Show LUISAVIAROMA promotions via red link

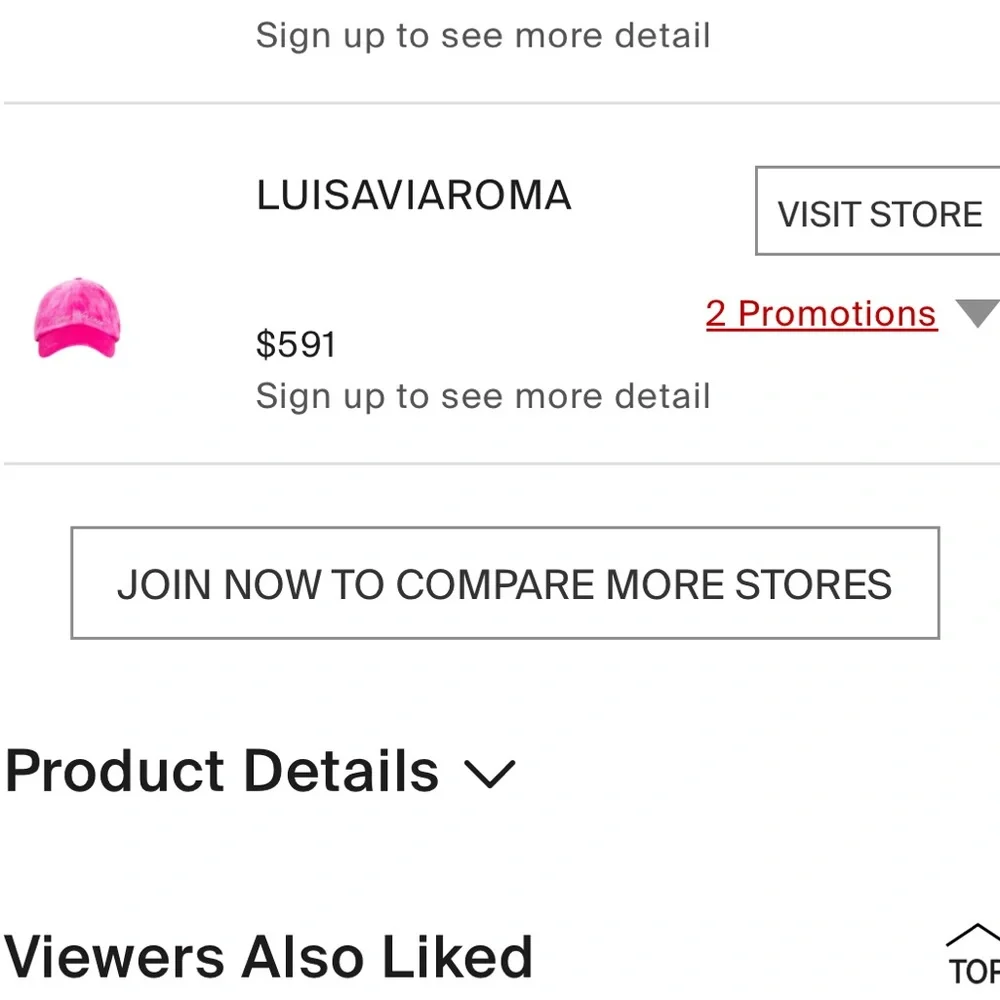[821, 314]
